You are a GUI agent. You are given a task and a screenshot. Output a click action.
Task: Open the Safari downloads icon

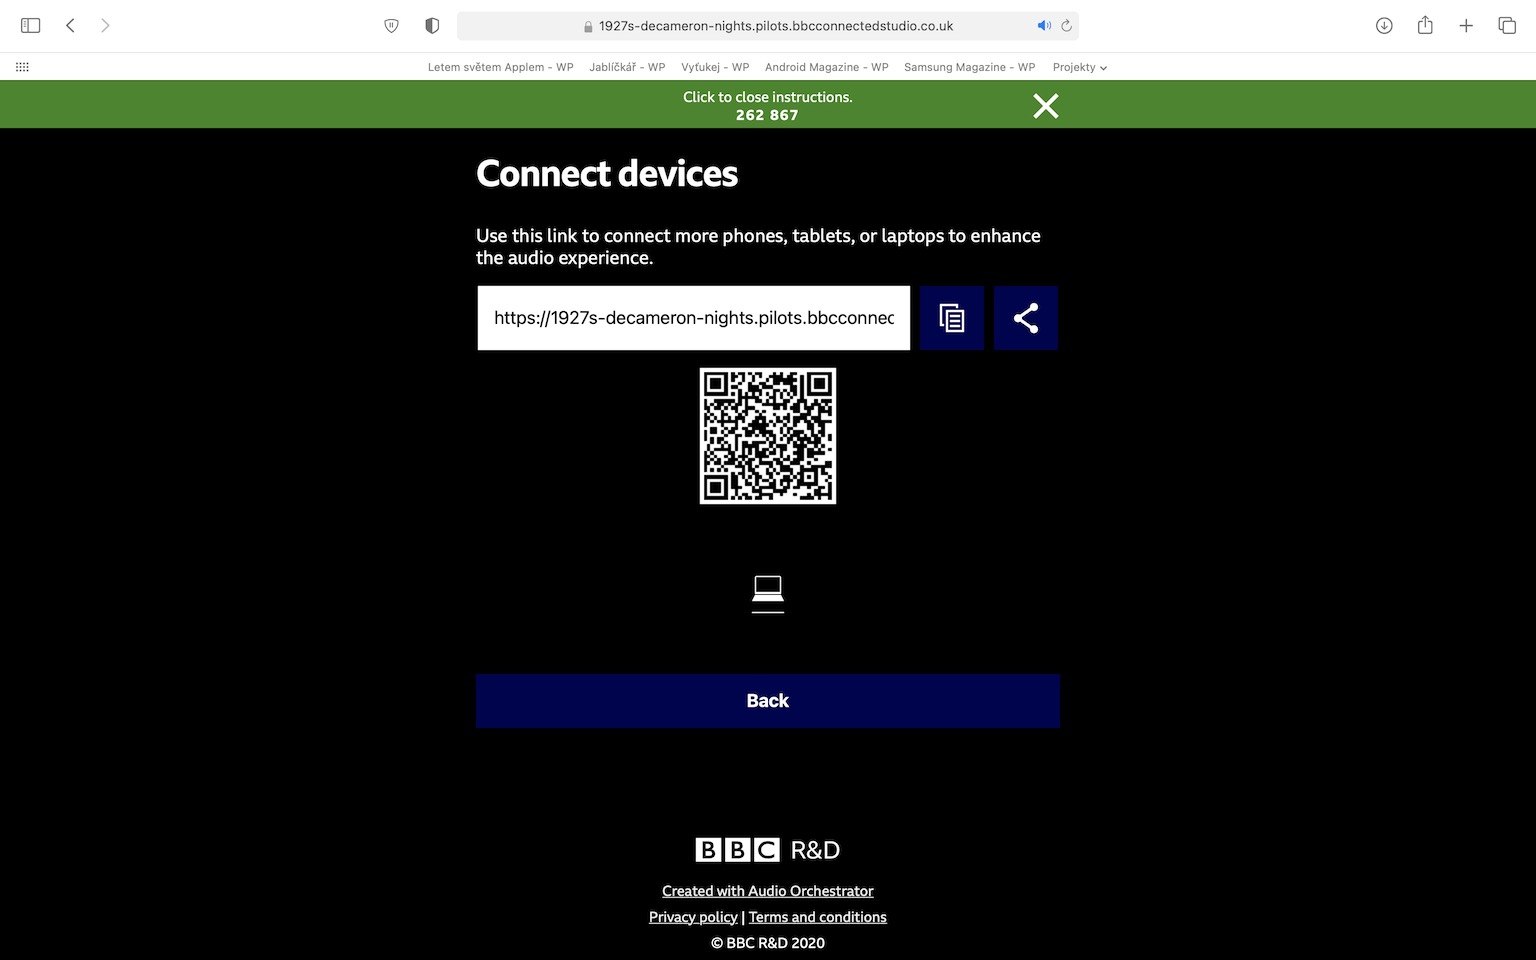1384,26
